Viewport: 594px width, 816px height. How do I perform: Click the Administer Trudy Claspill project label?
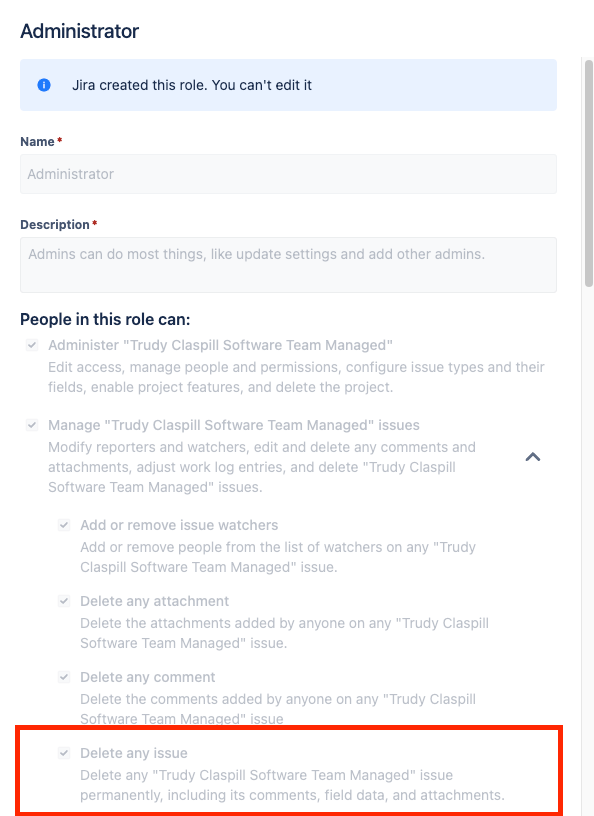tap(221, 345)
